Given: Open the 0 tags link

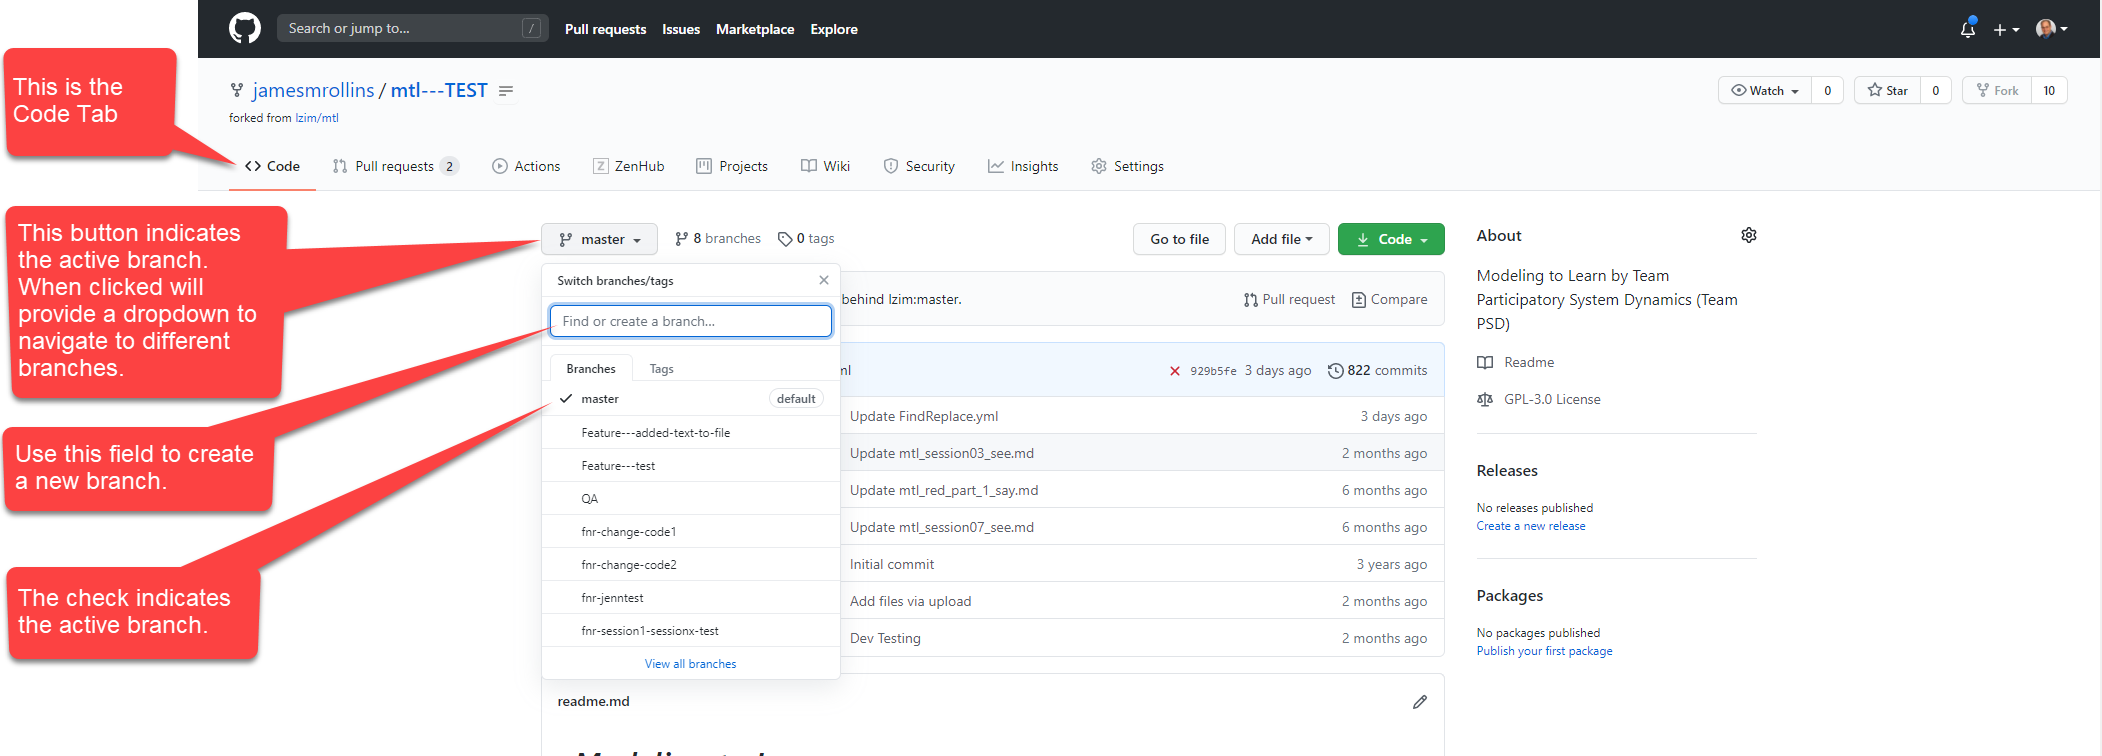Looking at the screenshot, I should (806, 238).
